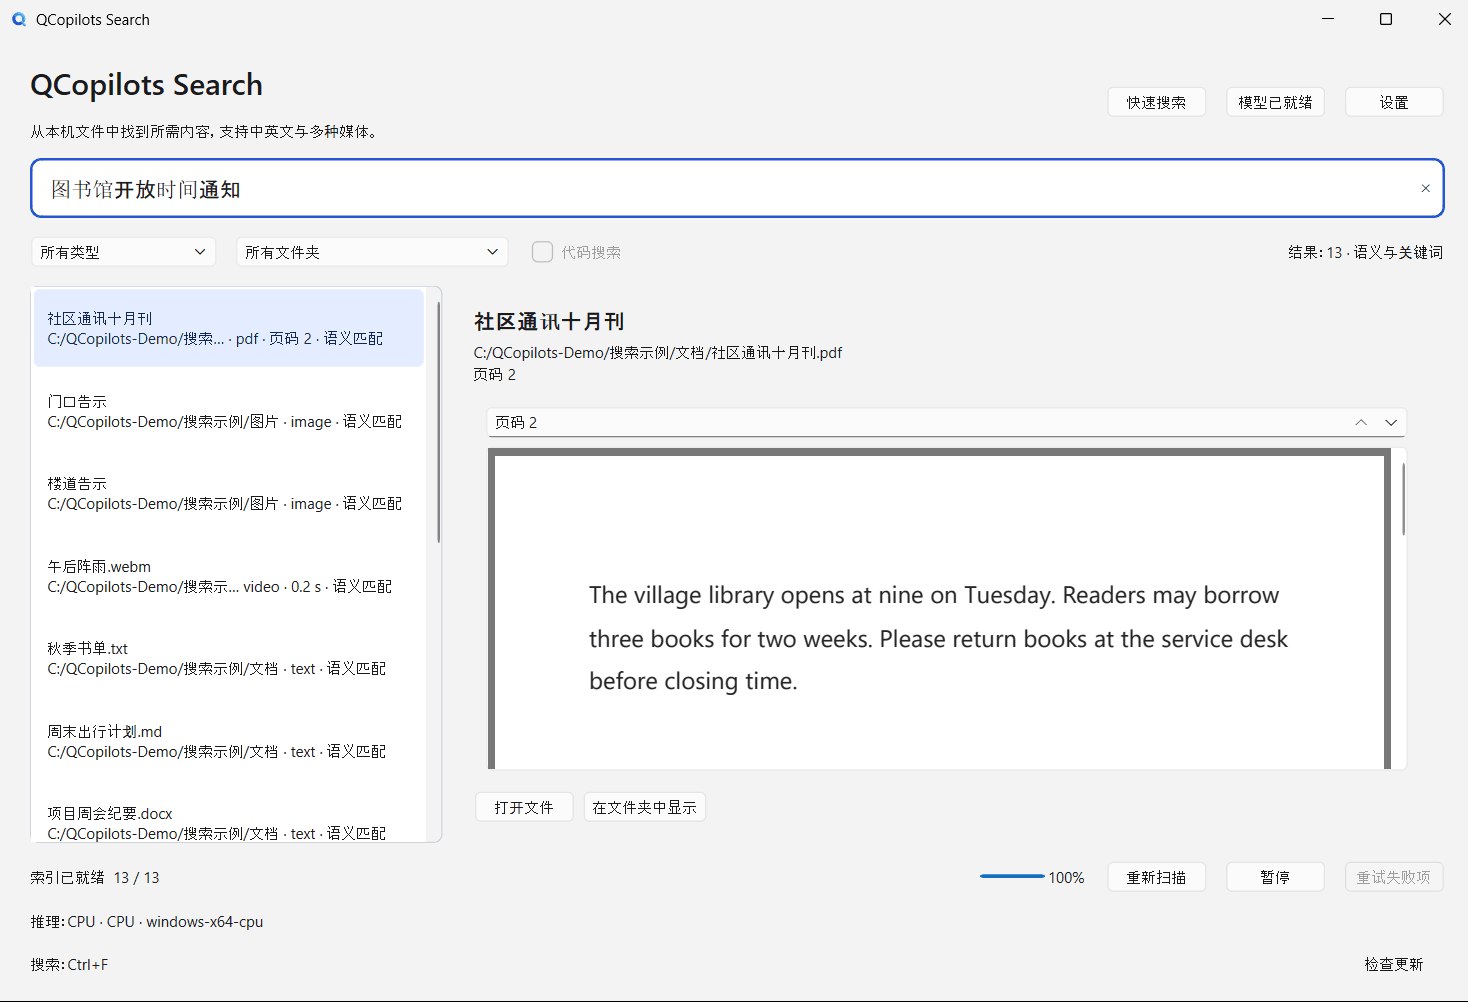Open 设置 settings
The height and width of the screenshot is (1002, 1468).
(1394, 102)
